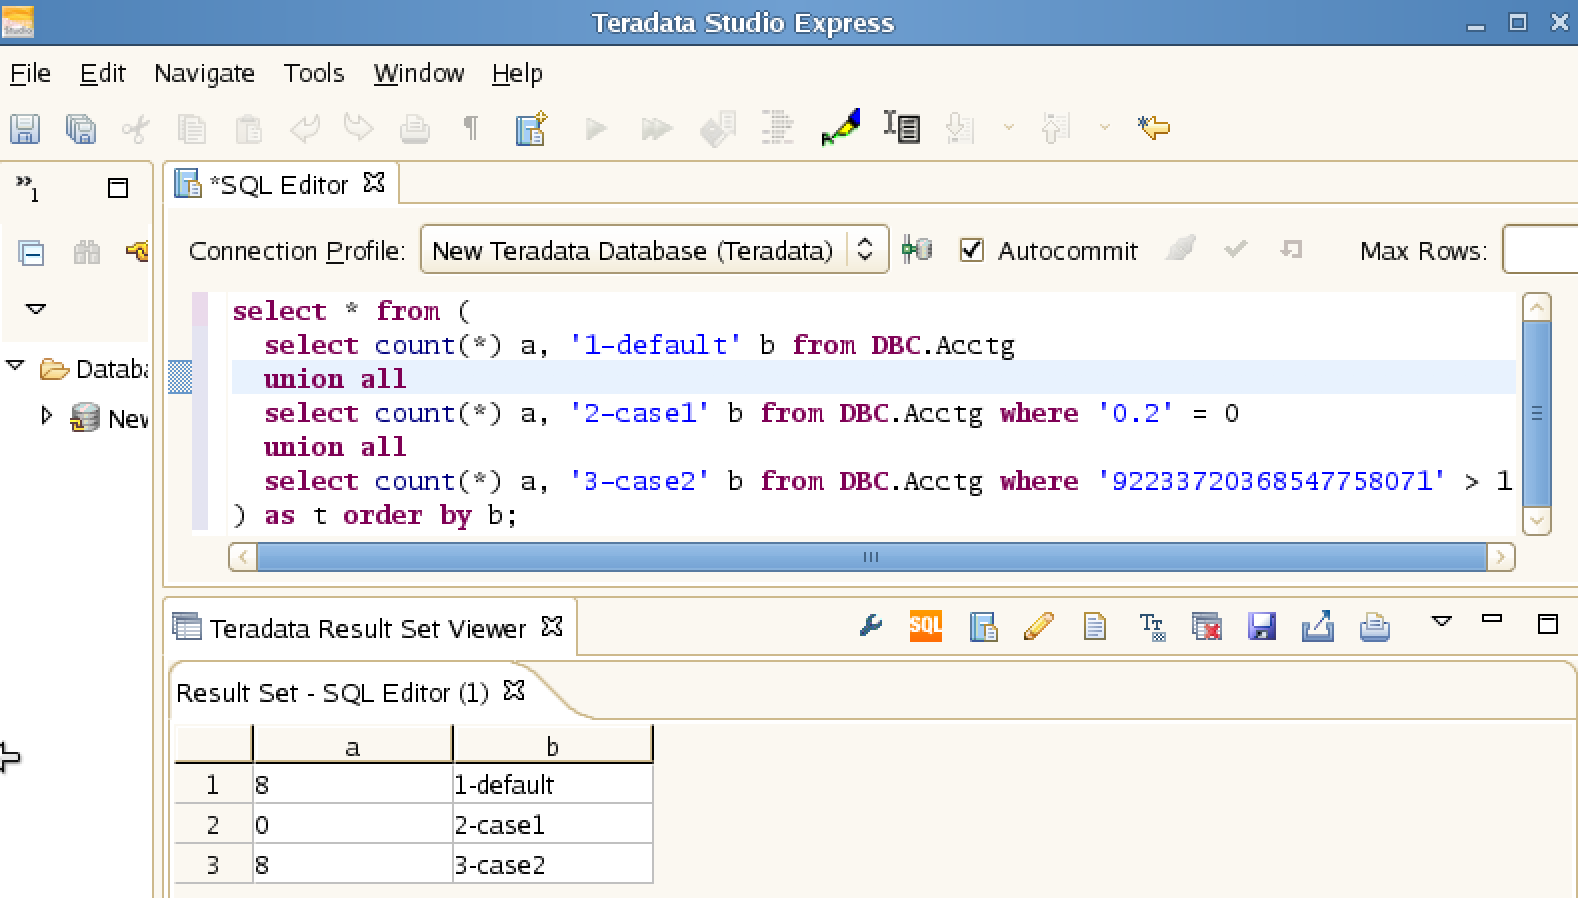Open the Tools menu
This screenshot has width=1578, height=898.
click(313, 73)
